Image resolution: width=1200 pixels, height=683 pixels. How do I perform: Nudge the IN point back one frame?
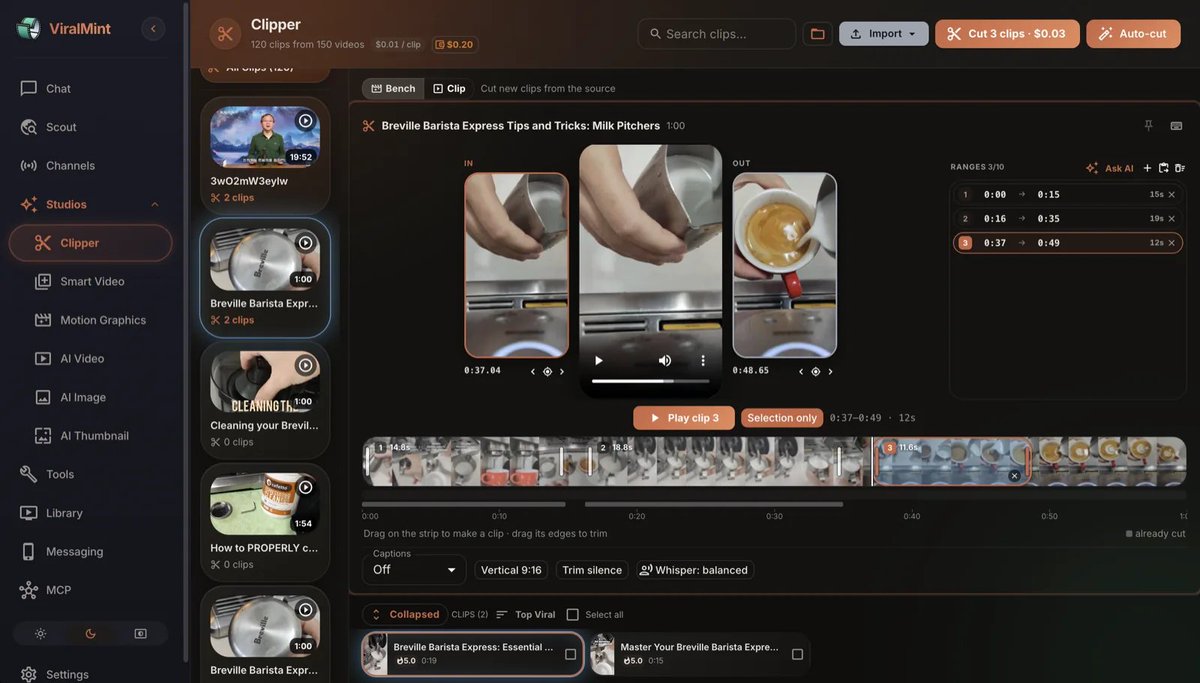coord(532,371)
